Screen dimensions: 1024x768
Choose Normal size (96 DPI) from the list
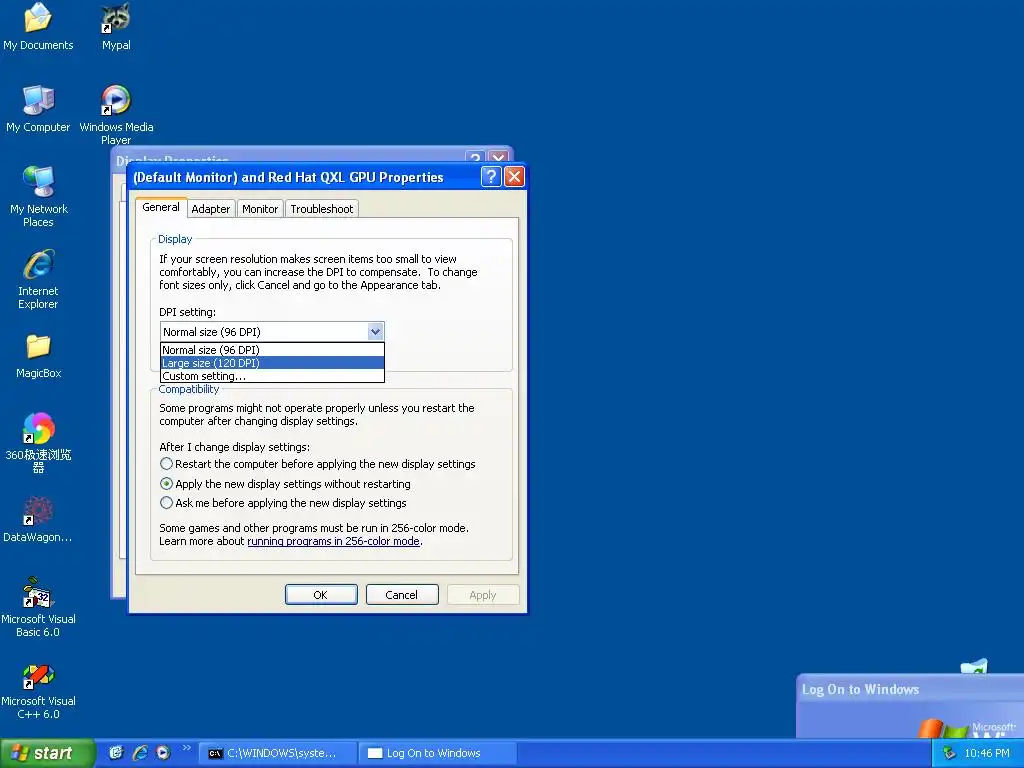272,350
